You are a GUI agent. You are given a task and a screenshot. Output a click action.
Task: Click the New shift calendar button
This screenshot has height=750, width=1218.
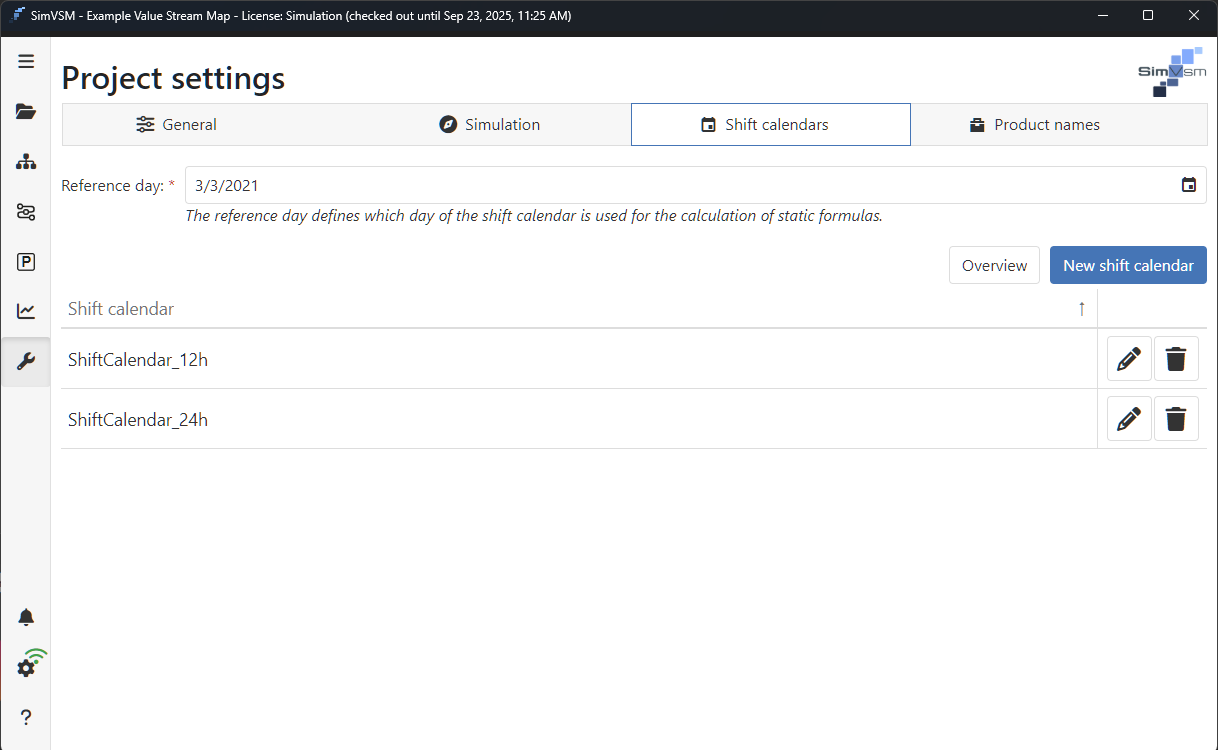pos(1128,265)
